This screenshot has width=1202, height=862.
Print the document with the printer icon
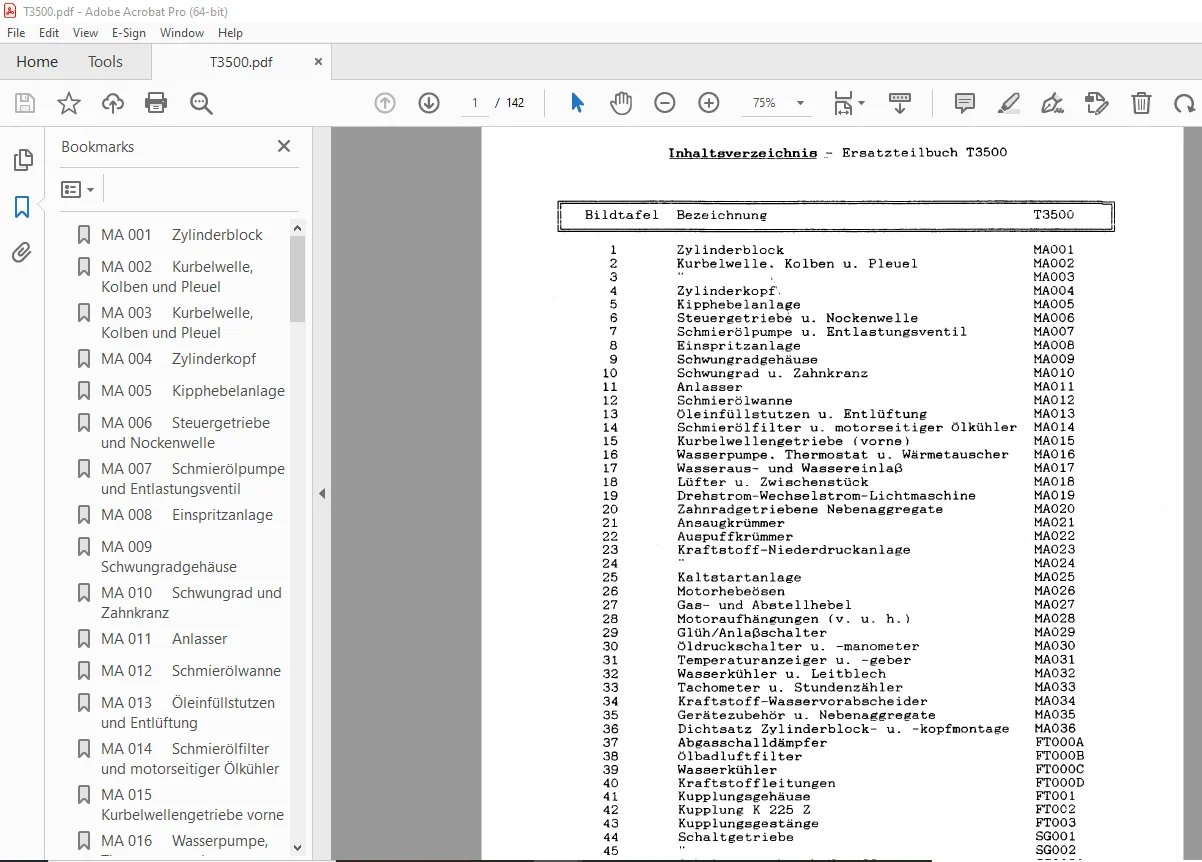pyautogui.click(x=156, y=103)
